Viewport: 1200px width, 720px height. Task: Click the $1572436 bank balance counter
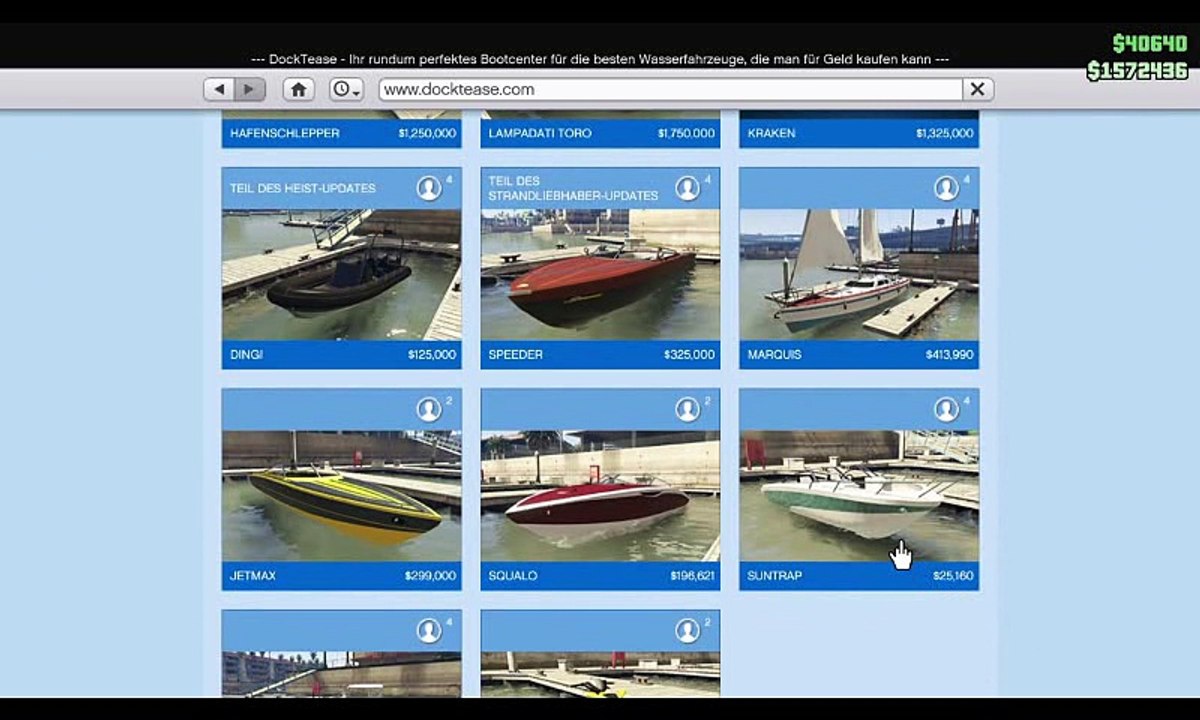[x=1138, y=70]
